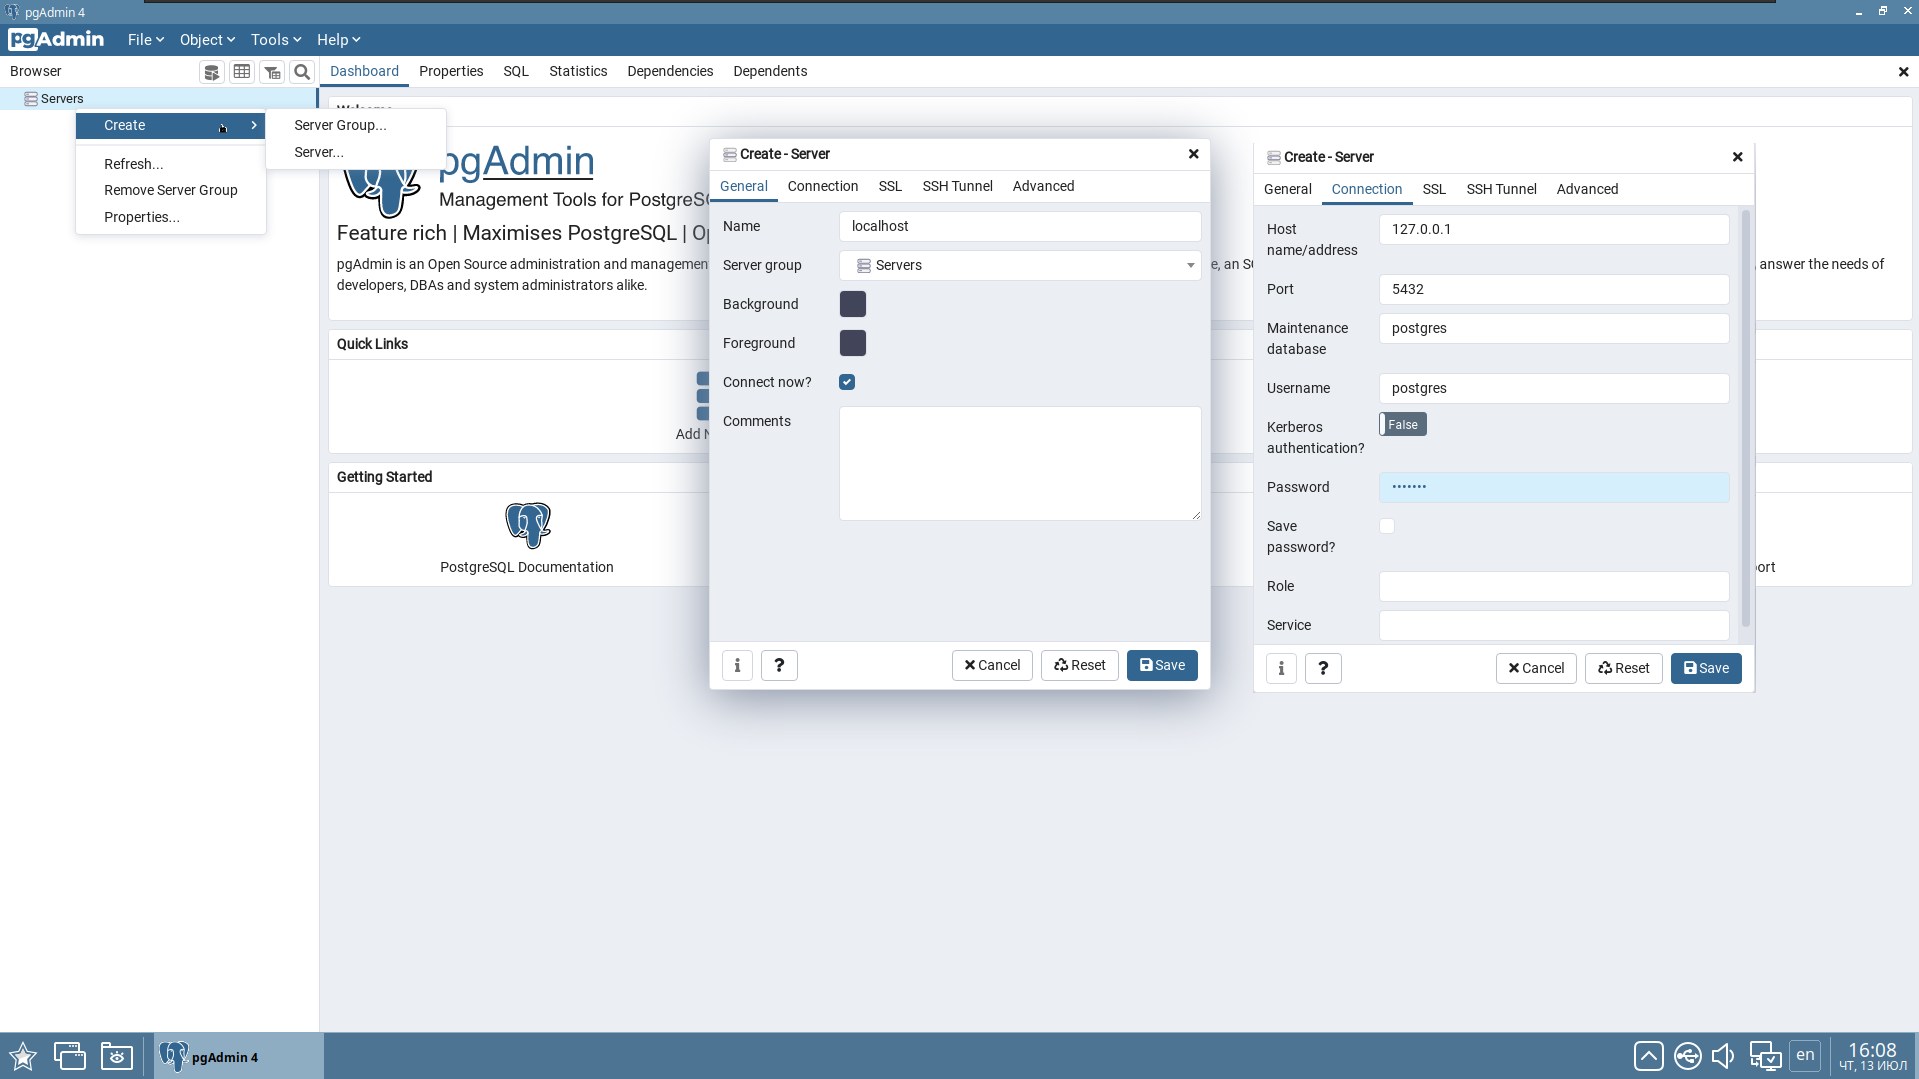The height and width of the screenshot is (1079, 1919).
Task: Open SSH Tunnel tab in the General dialog
Action: pos(957,186)
